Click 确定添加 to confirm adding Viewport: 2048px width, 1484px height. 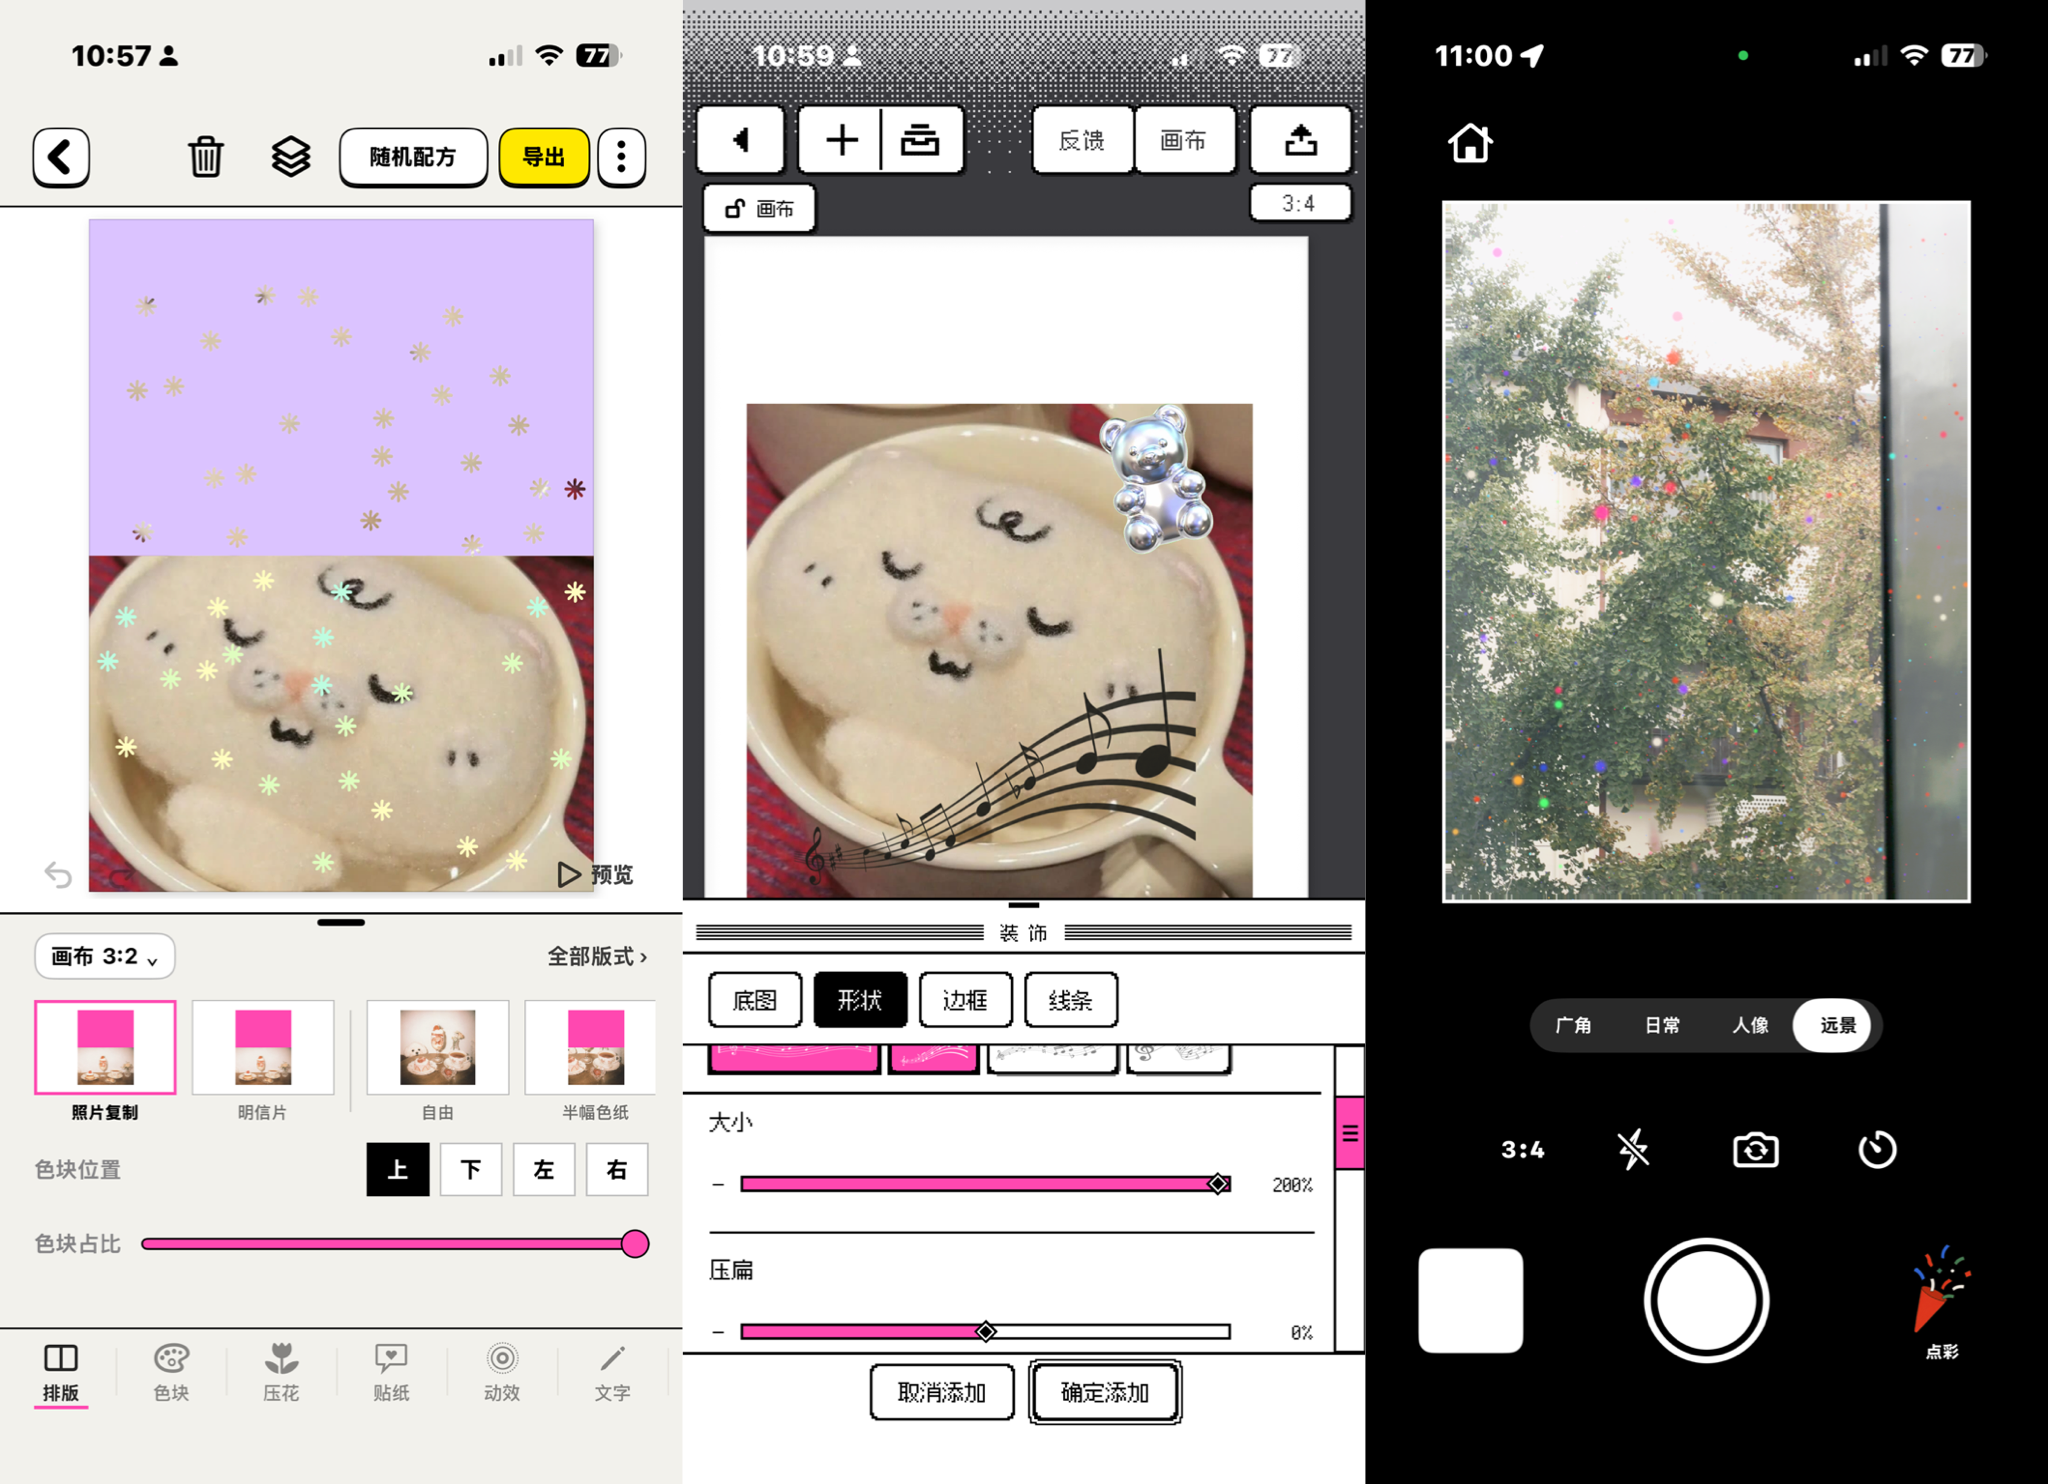[1105, 1392]
